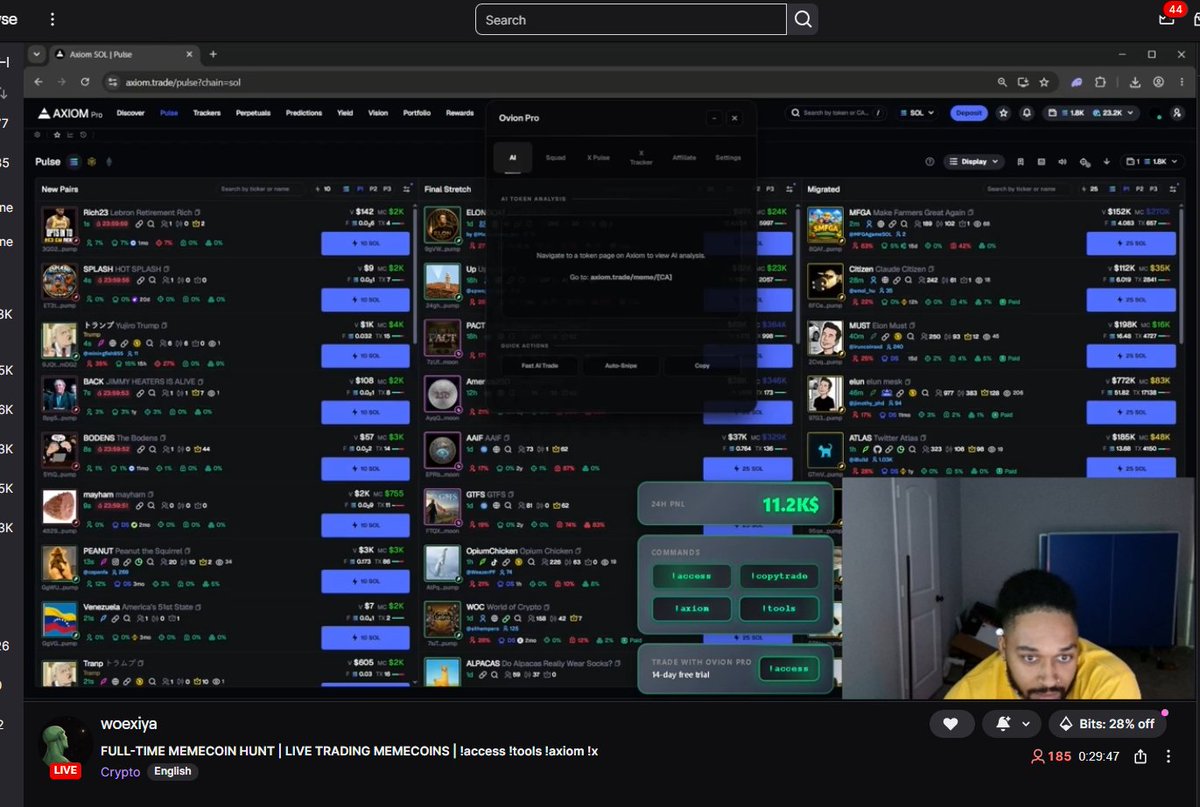The height and width of the screenshot is (807, 1200).
Task: Select P3 preset in Migrated column
Action: click(x=1154, y=188)
